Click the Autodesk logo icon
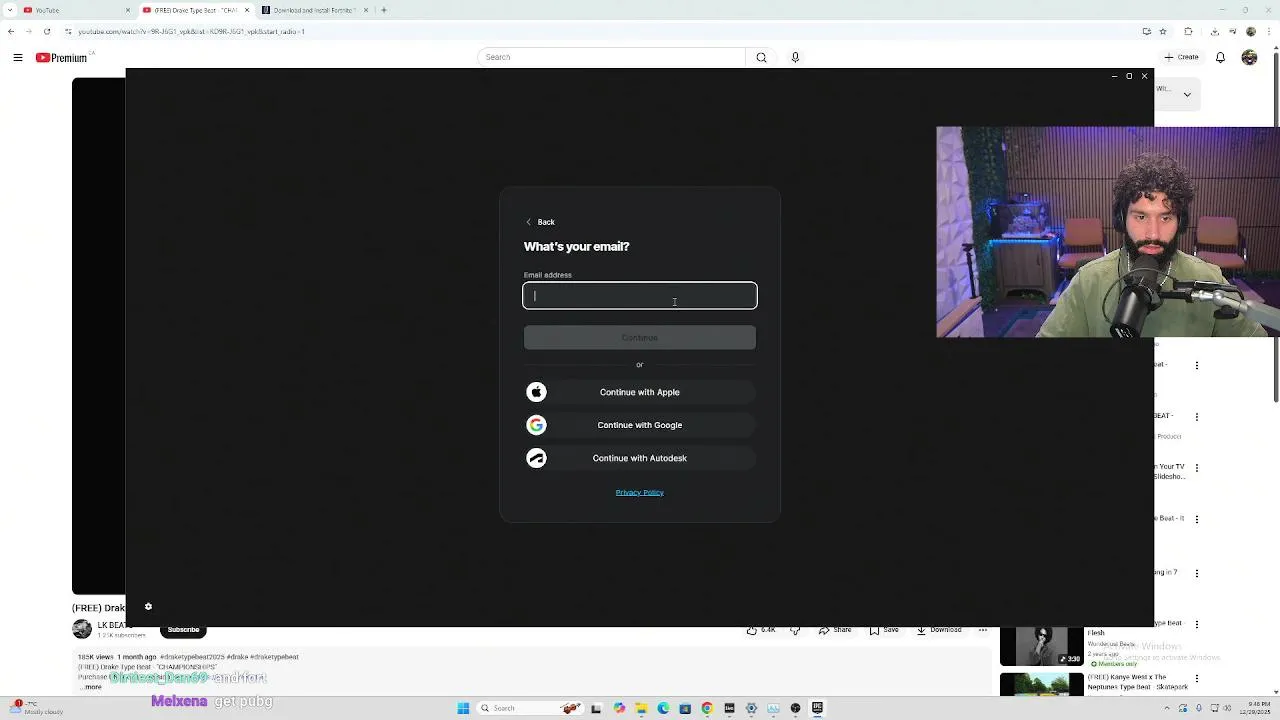The image size is (1280, 720). [x=537, y=458]
